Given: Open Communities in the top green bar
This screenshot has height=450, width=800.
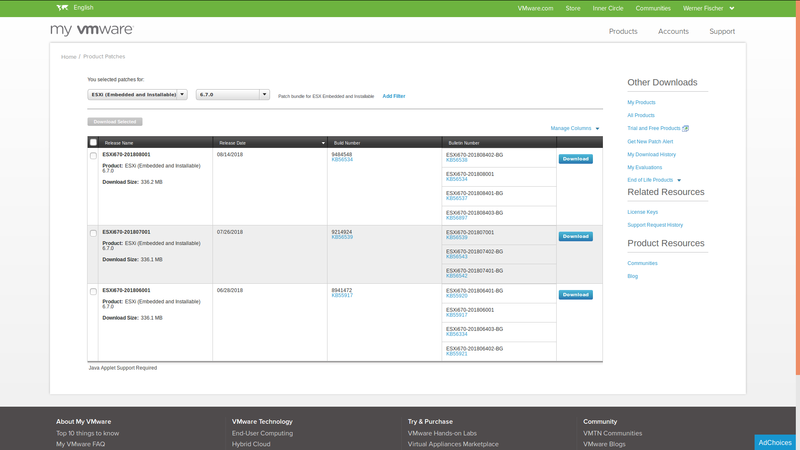Looking at the screenshot, I should pyautogui.click(x=653, y=8).
